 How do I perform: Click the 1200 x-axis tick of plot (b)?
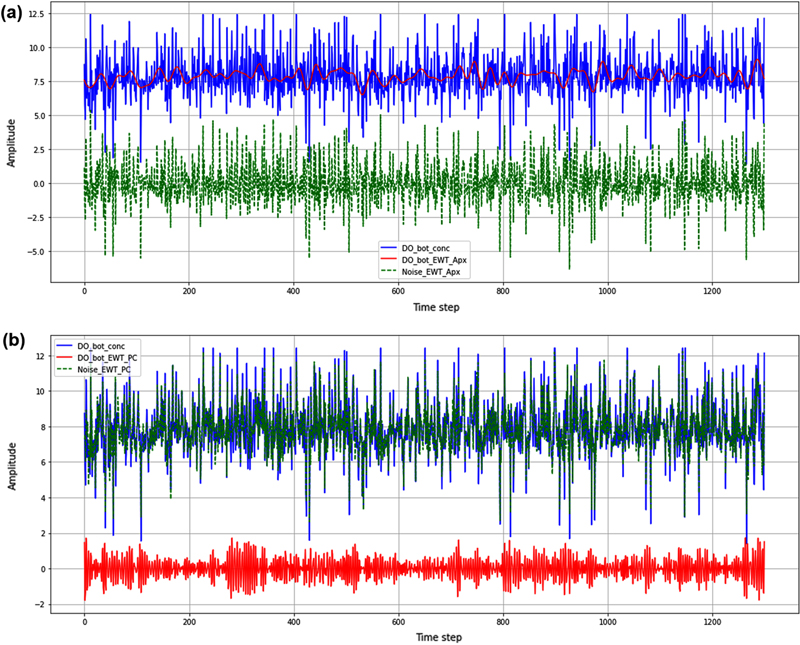point(712,622)
